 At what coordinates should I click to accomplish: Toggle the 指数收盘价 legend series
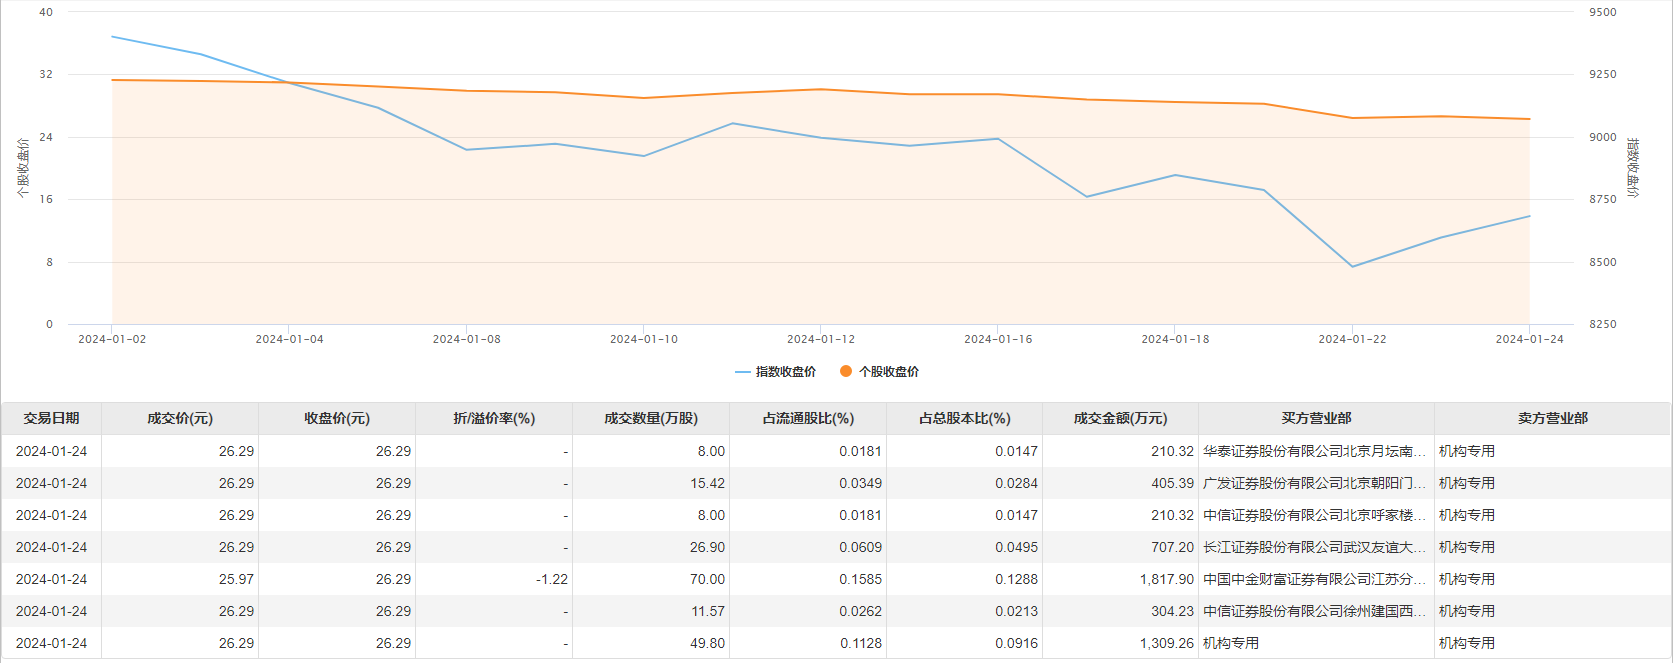pos(775,372)
